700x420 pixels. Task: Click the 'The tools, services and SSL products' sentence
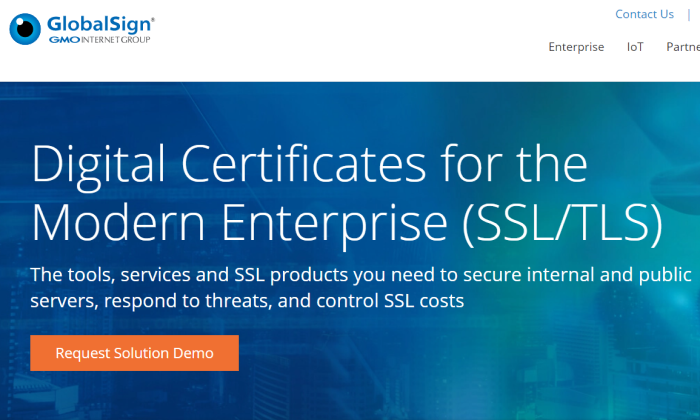(361, 275)
